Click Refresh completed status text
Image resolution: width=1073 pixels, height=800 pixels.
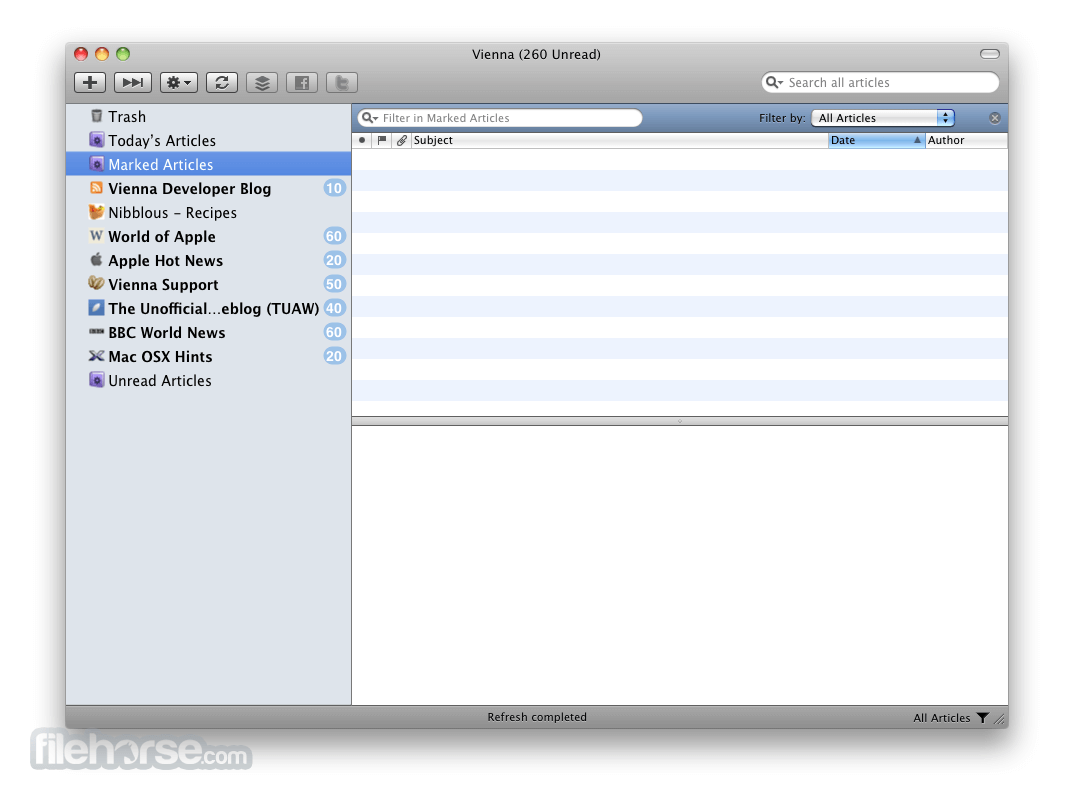click(537, 717)
